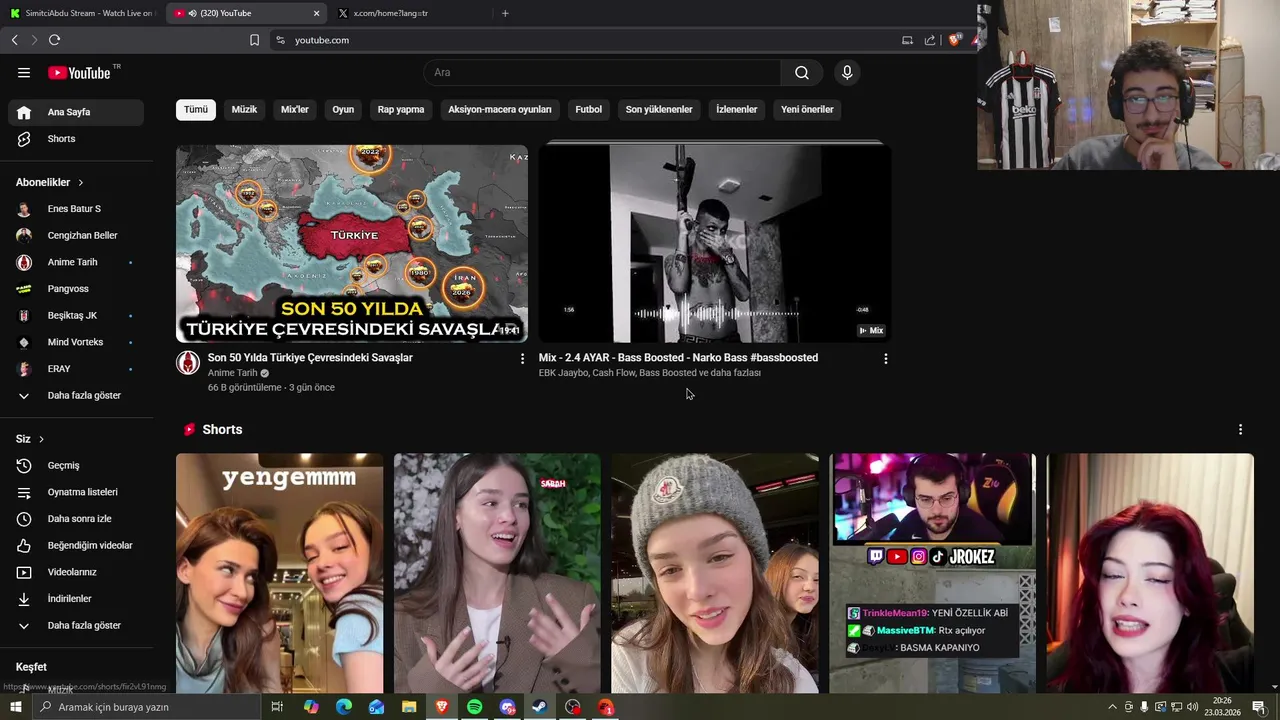
Task: Select the Futbol filter chip
Action: [589, 109]
